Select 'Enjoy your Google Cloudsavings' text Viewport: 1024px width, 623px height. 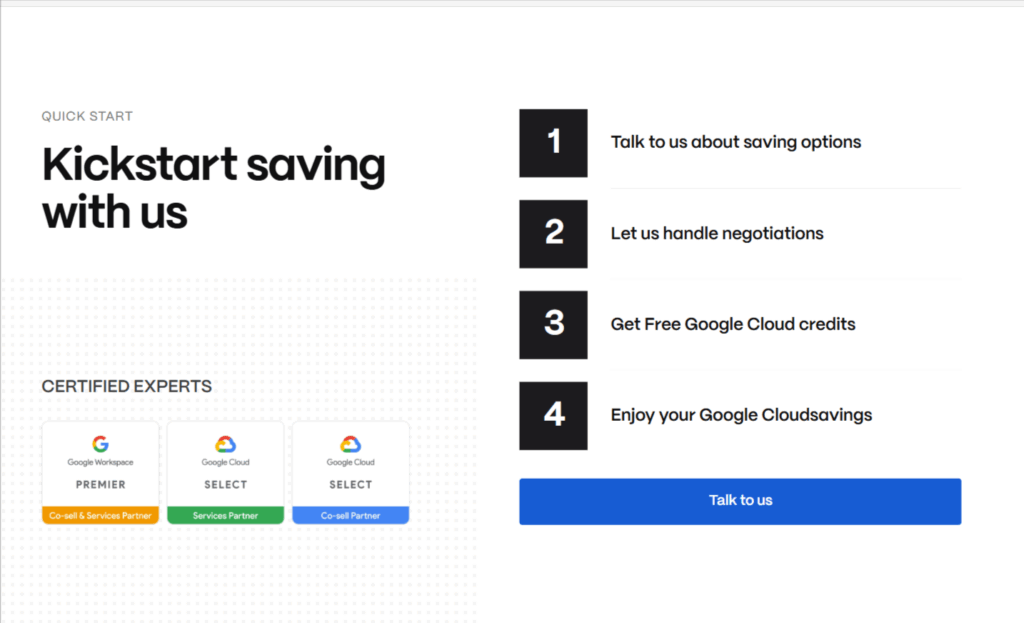coord(741,415)
